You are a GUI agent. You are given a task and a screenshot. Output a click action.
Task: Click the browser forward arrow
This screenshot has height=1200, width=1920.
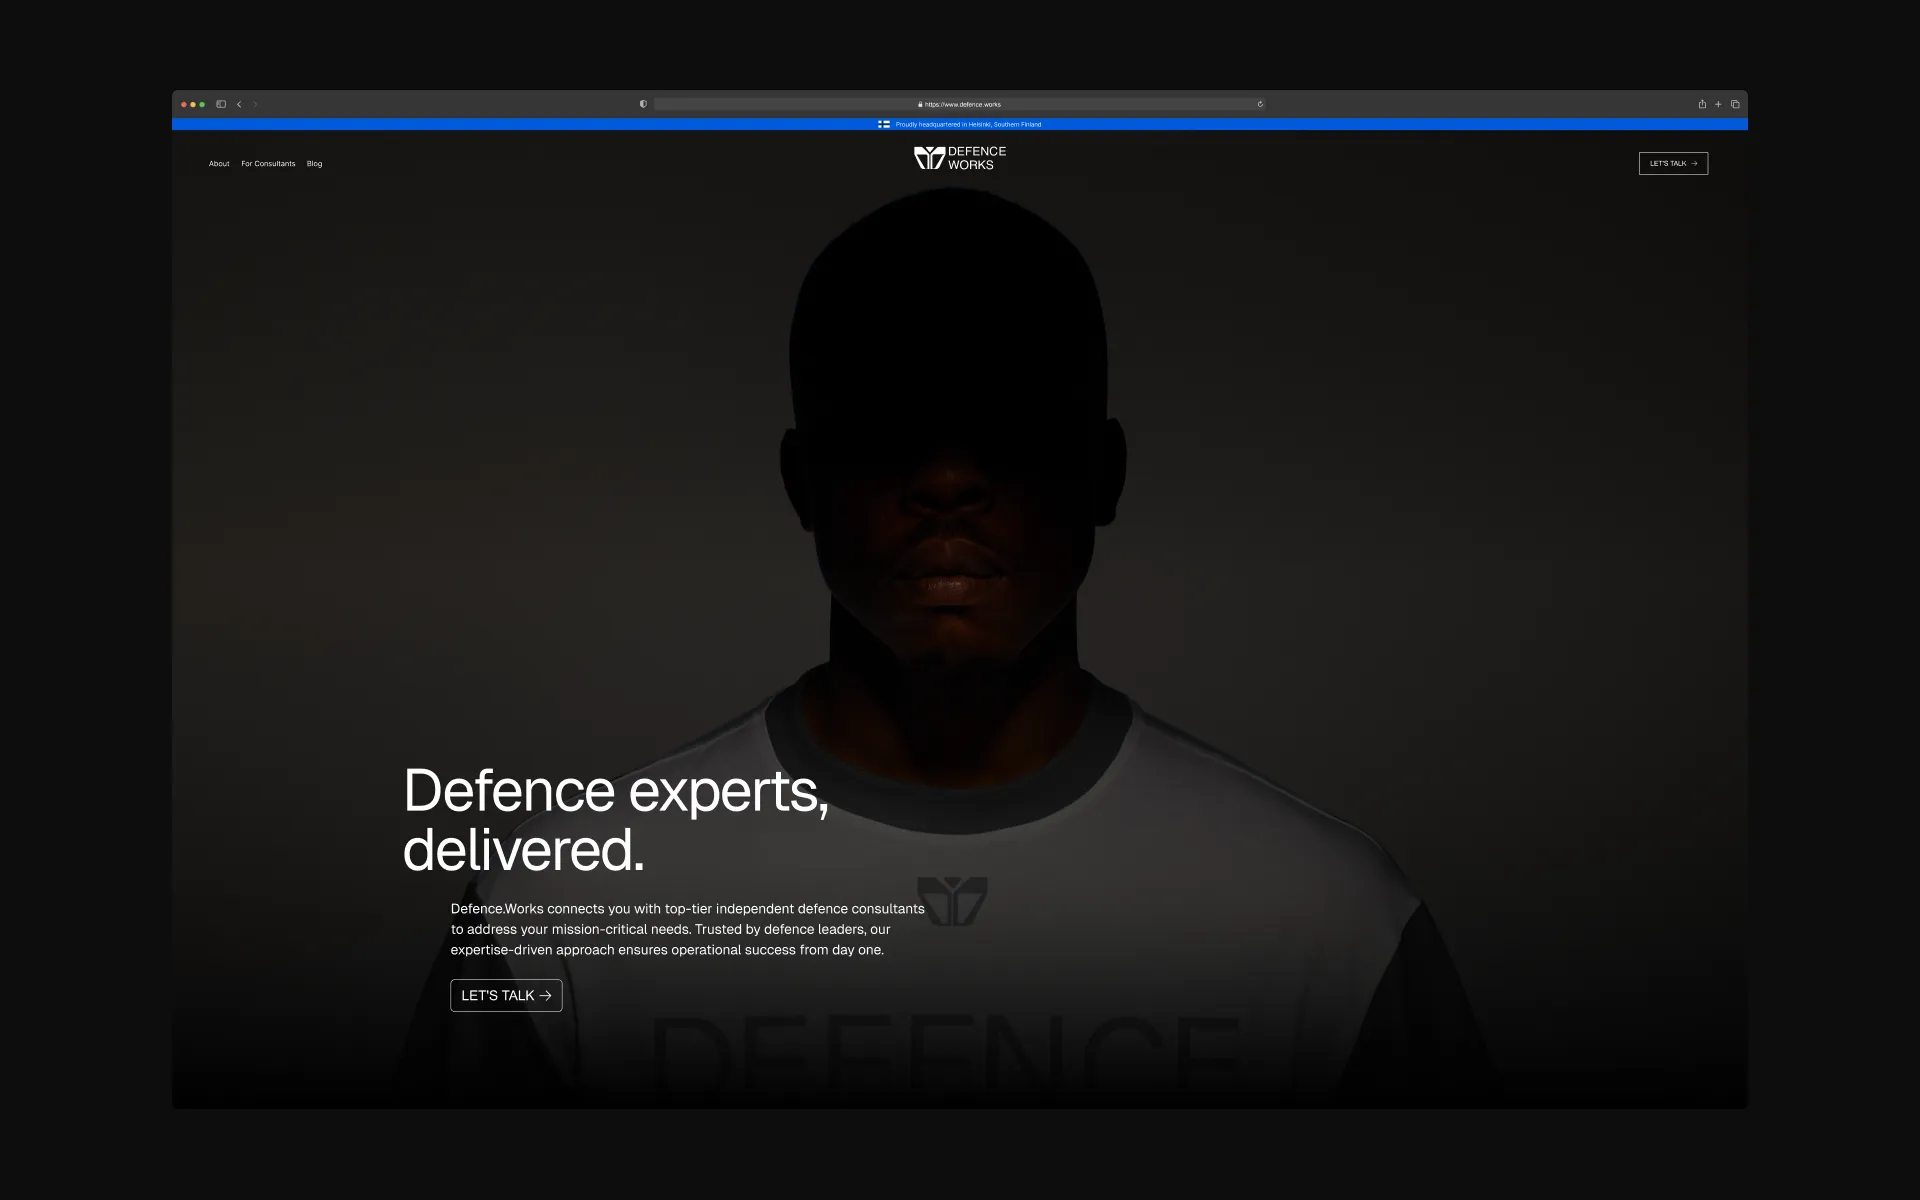point(255,104)
